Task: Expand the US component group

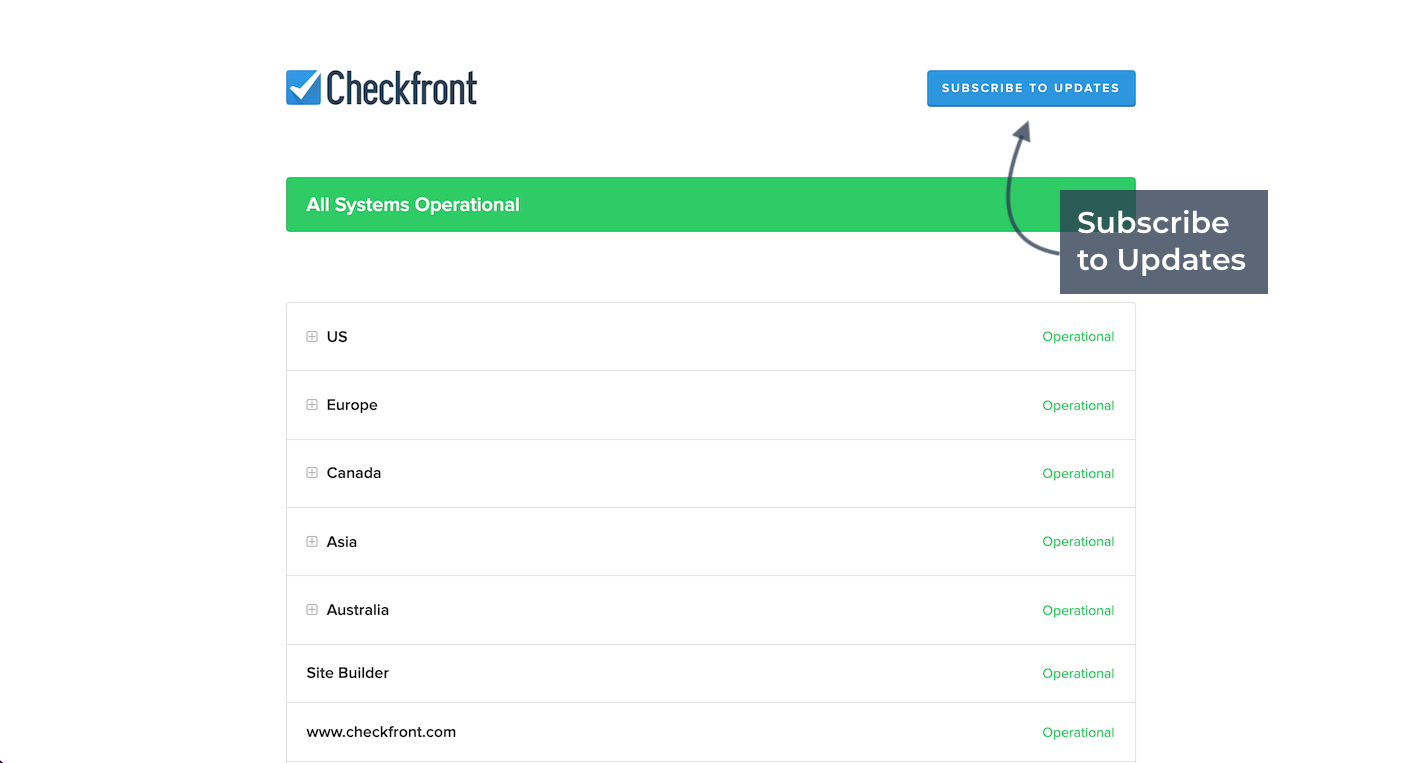Action: [312, 337]
